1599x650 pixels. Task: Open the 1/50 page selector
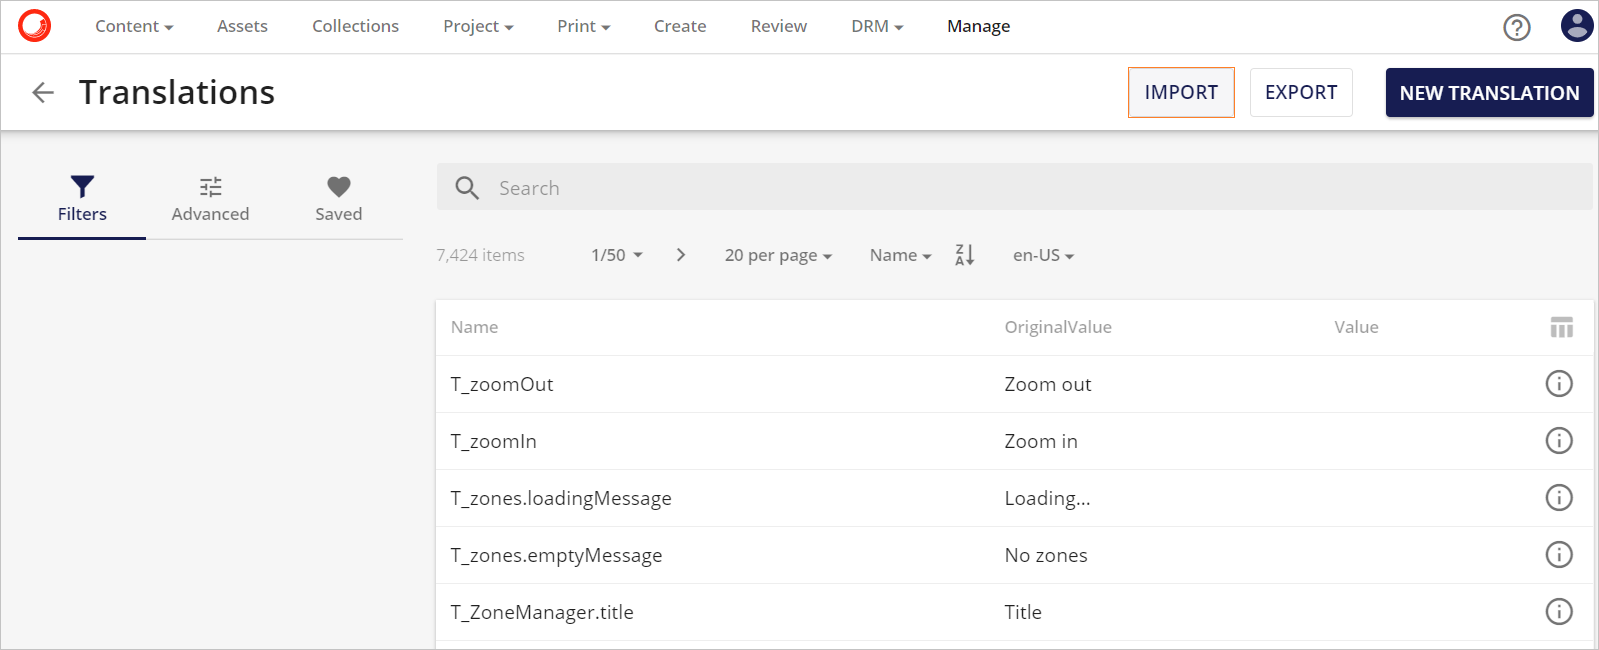(617, 255)
